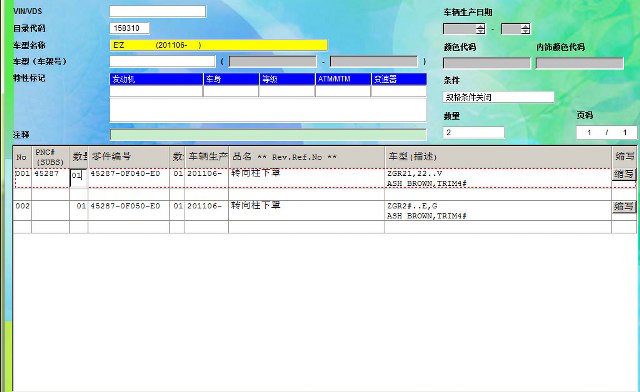The image size is (640, 392).
Task: Focus the 车型(车架号) white input box
Action: [x=162, y=61]
